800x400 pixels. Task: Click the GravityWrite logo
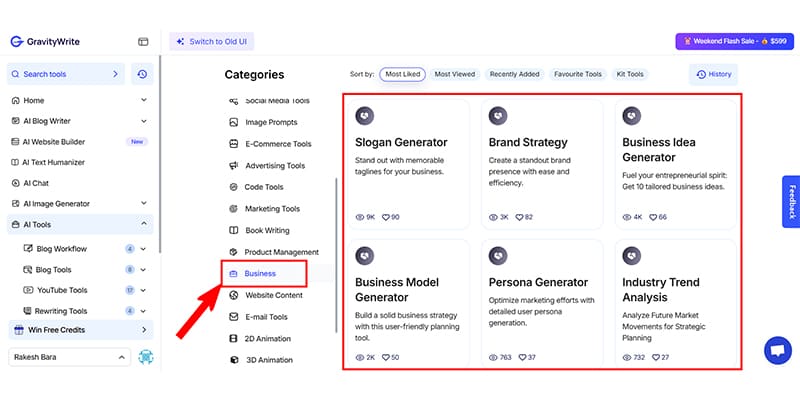point(45,42)
